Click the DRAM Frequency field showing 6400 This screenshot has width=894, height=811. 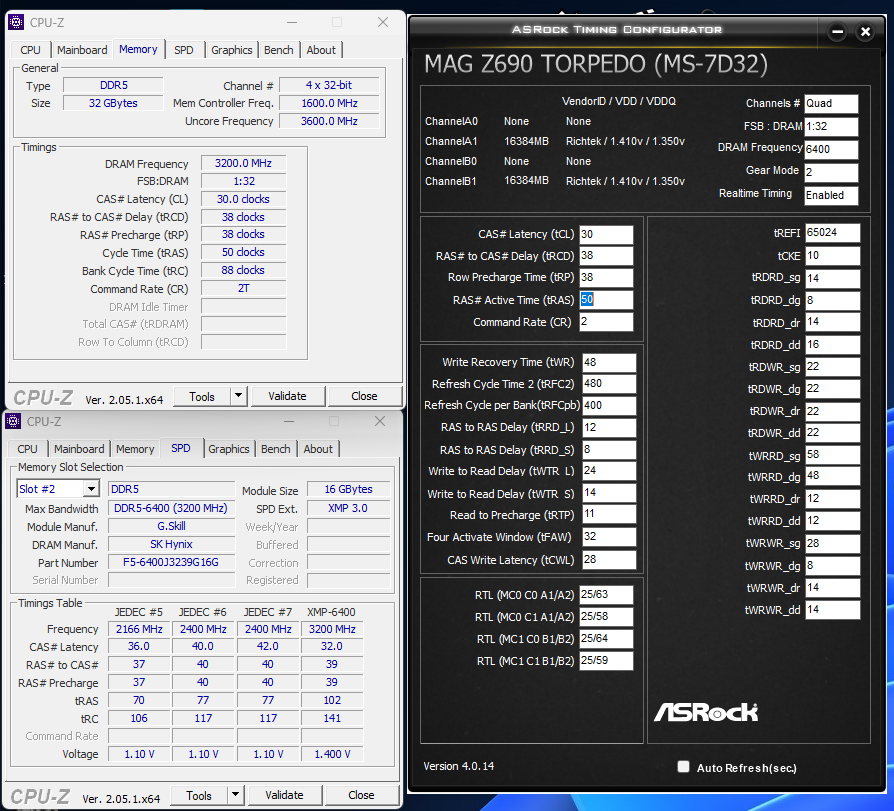click(831, 149)
